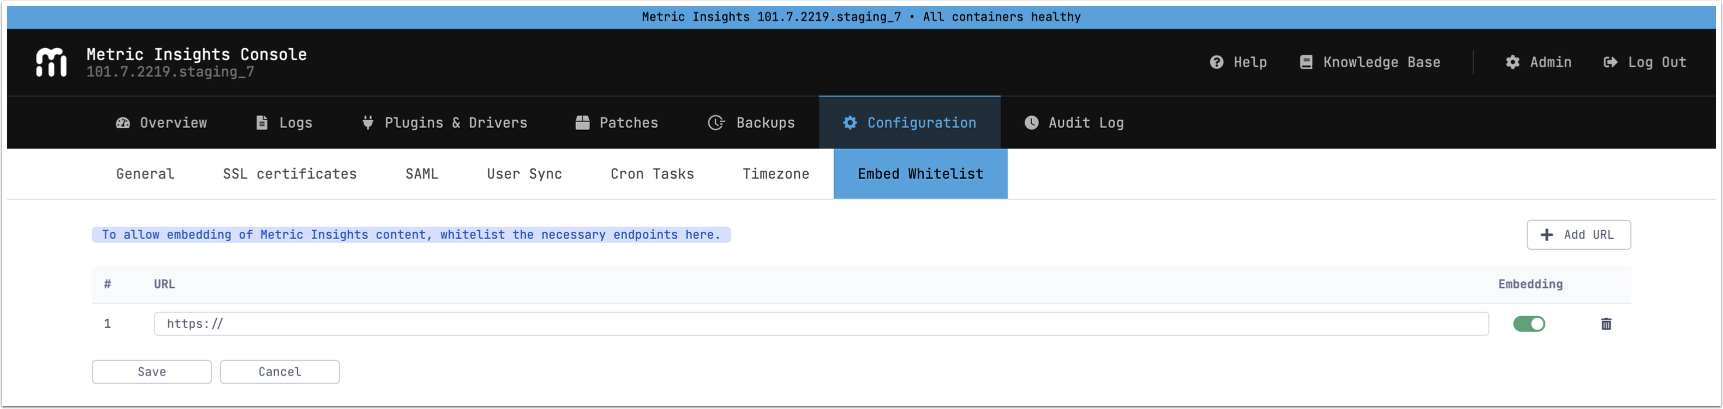Open the Cron Tasks sub-tab
This screenshot has height=409, width=1723.
tap(652, 174)
